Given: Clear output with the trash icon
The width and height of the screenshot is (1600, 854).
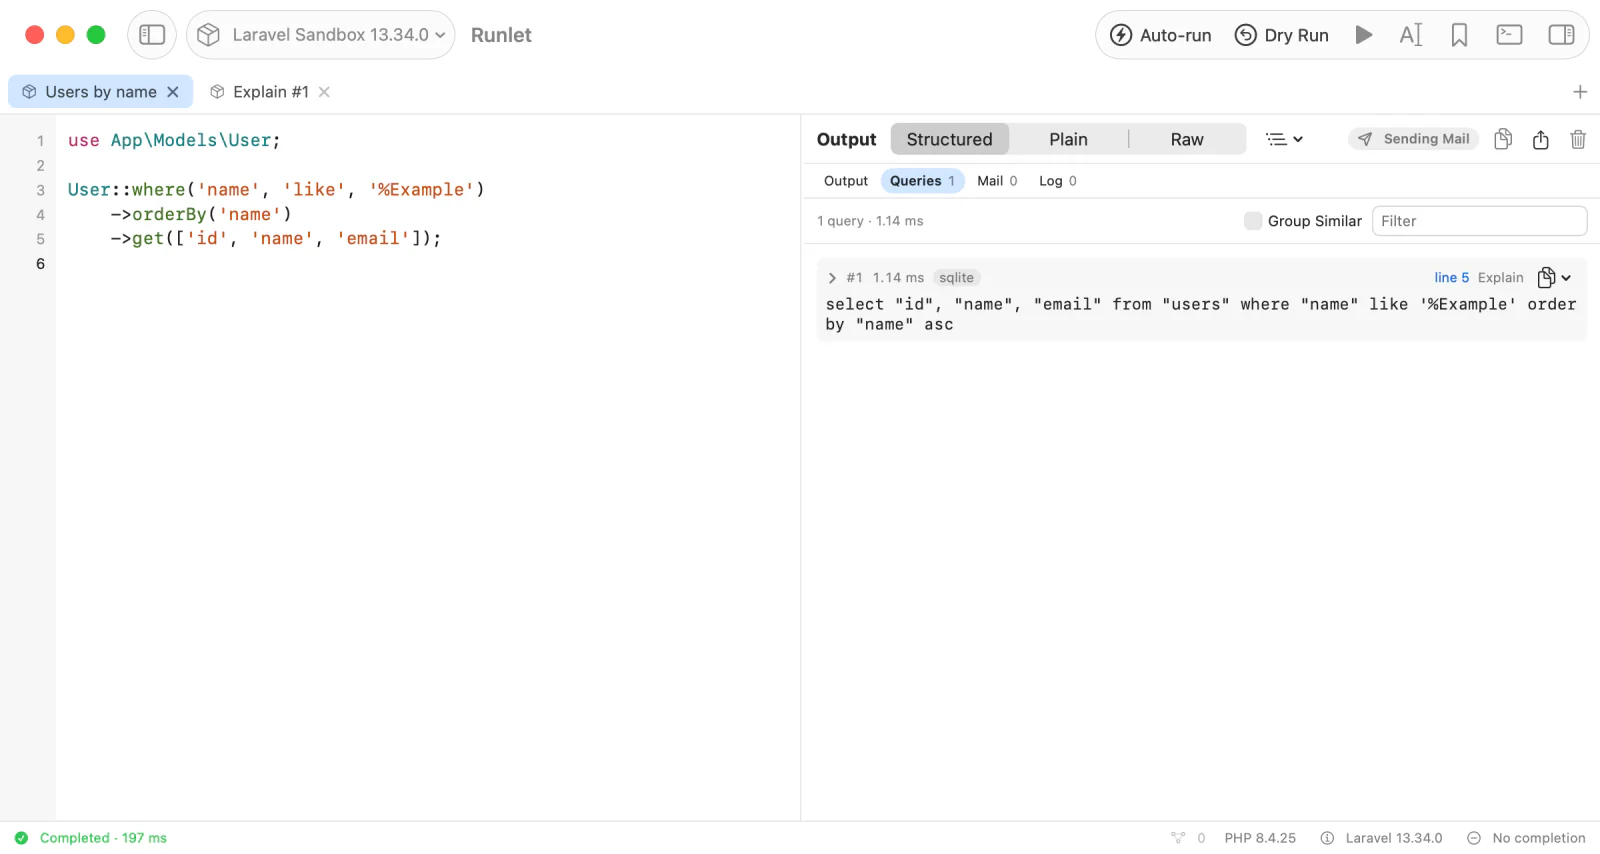Looking at the screenshot, I should [x=1578, y=139].
